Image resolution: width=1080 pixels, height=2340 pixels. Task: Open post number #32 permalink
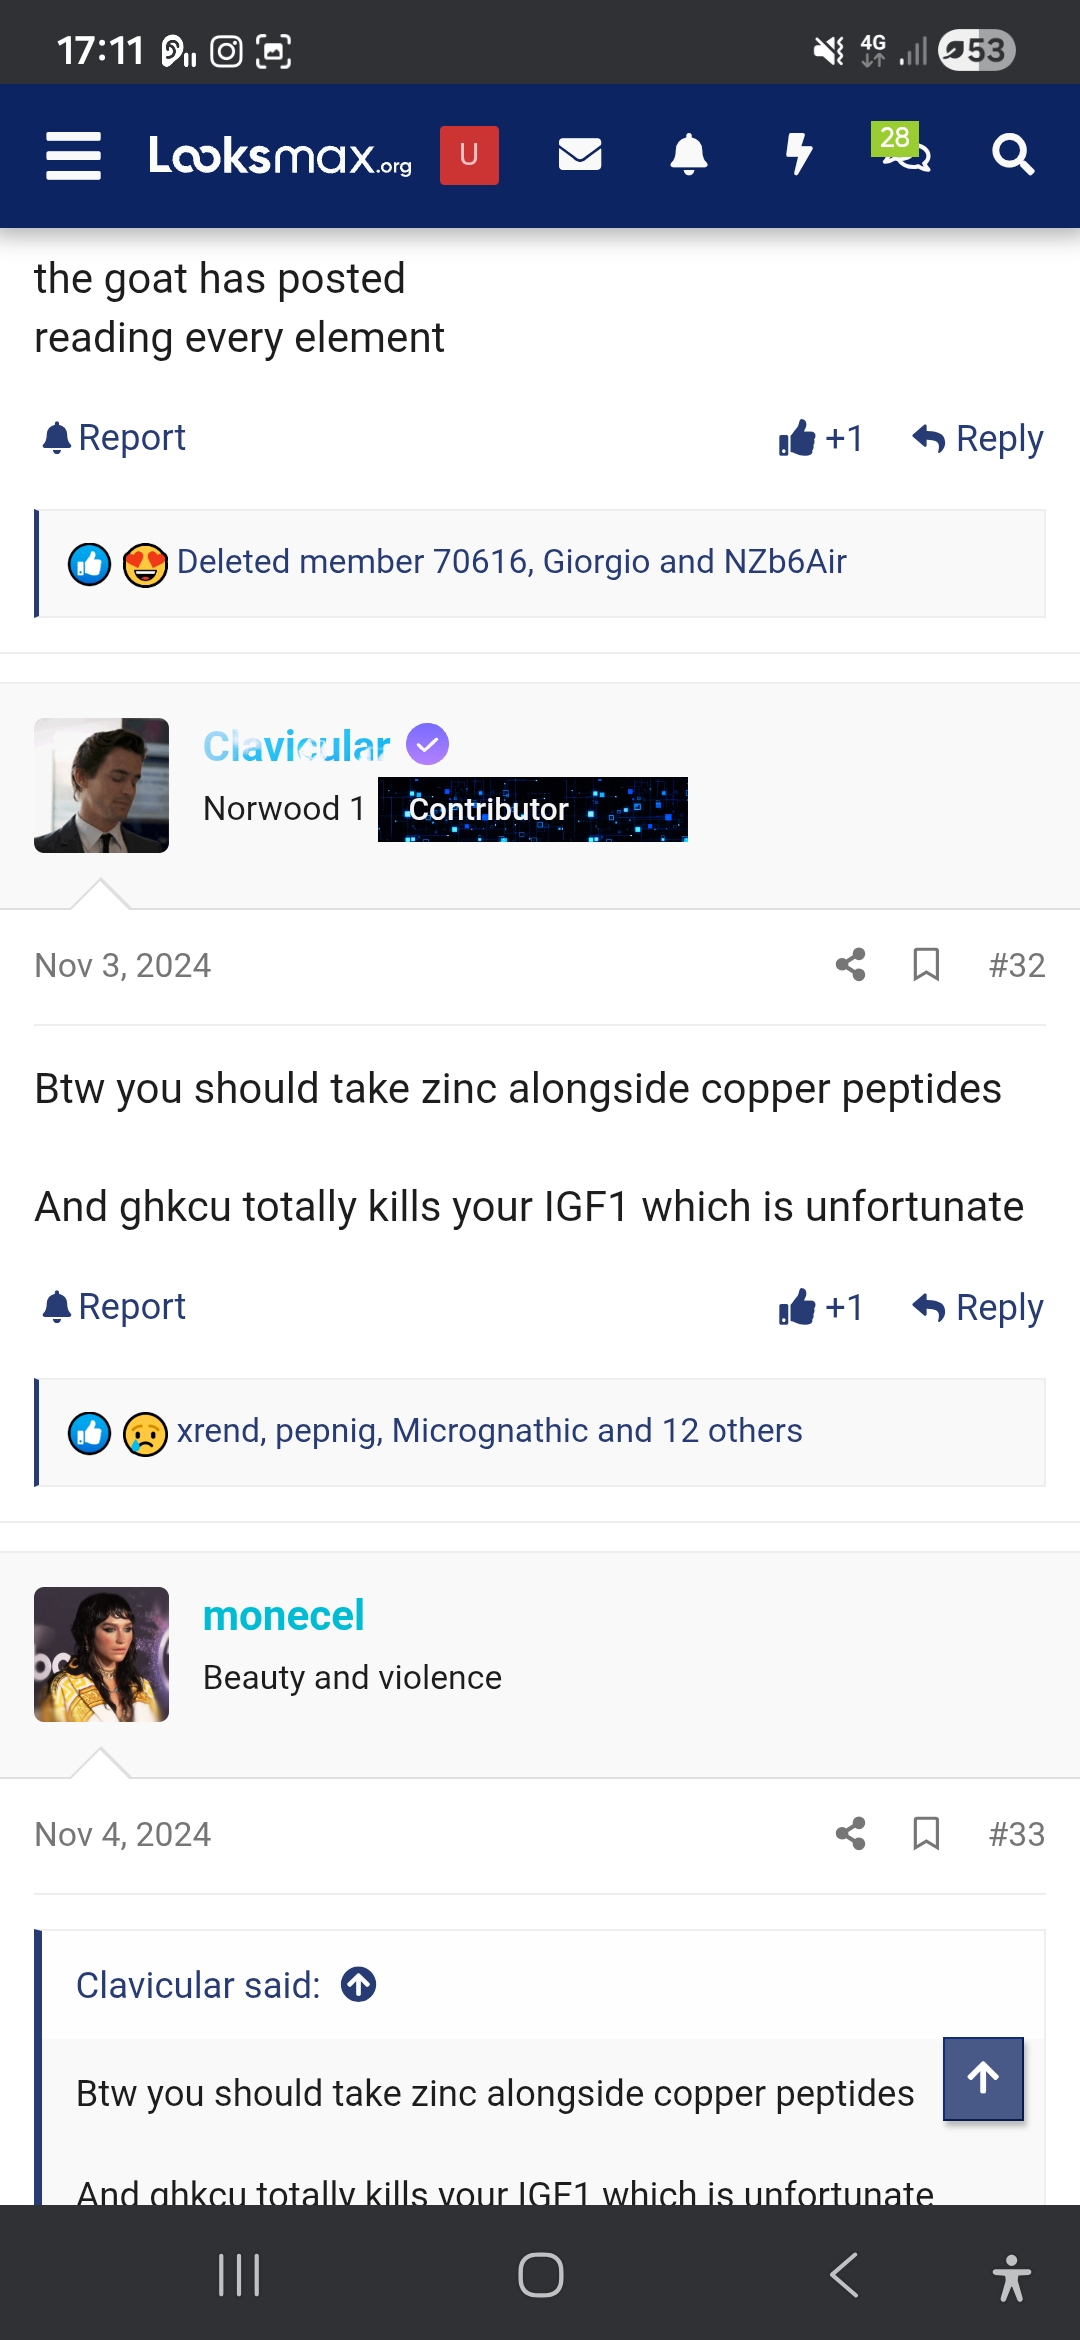tap(1016, 965)
